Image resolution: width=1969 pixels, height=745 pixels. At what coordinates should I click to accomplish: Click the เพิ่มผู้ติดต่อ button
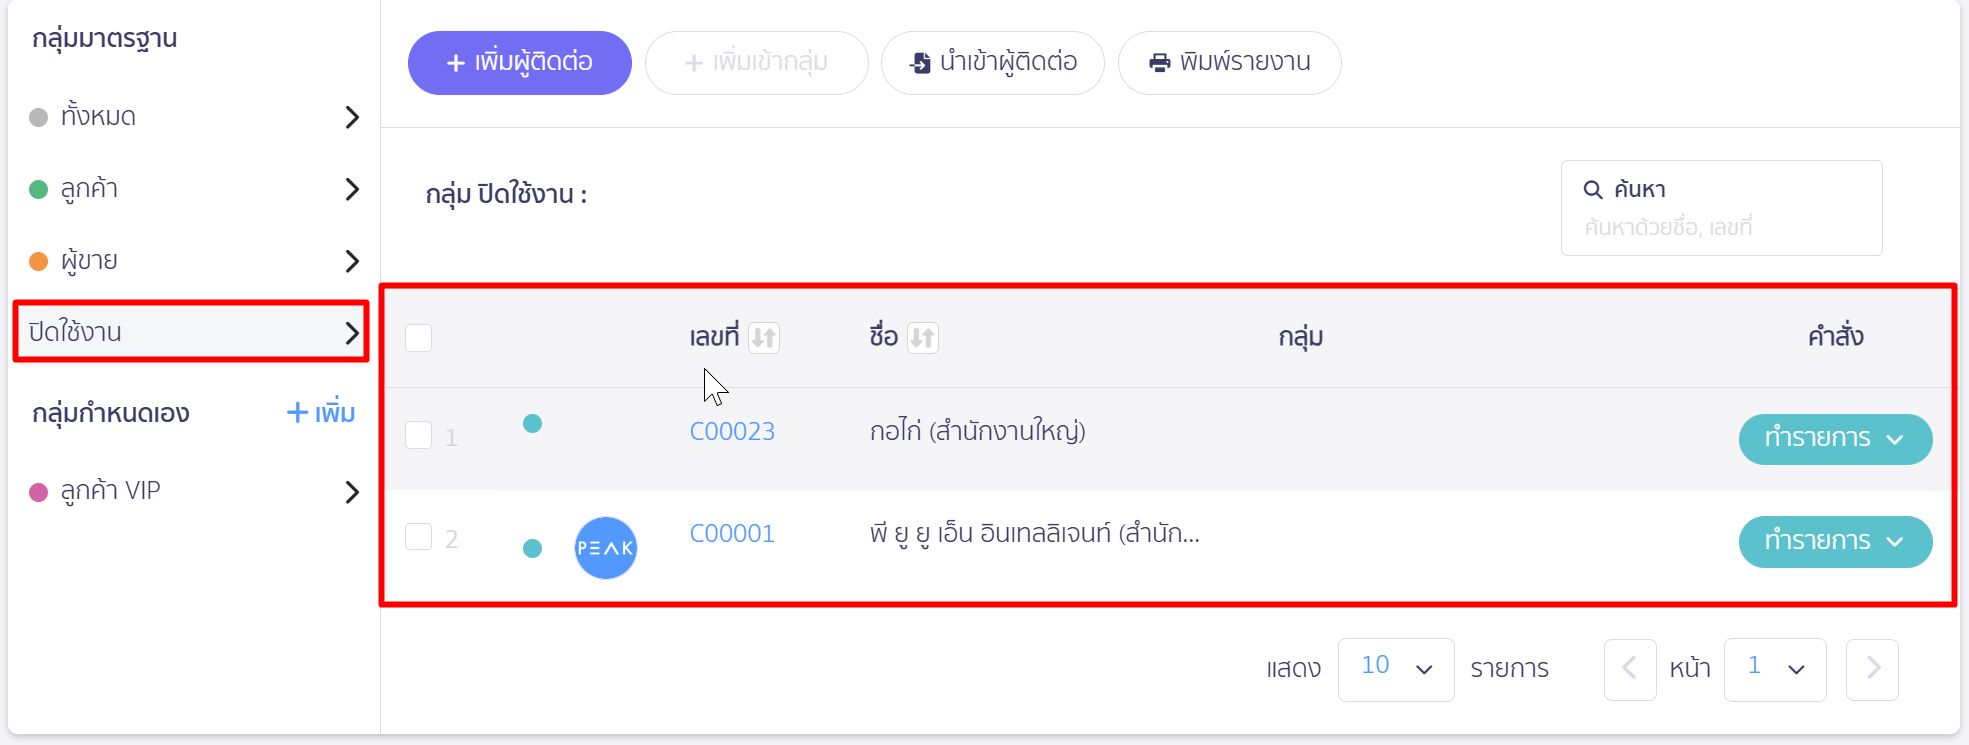(520, 63)
